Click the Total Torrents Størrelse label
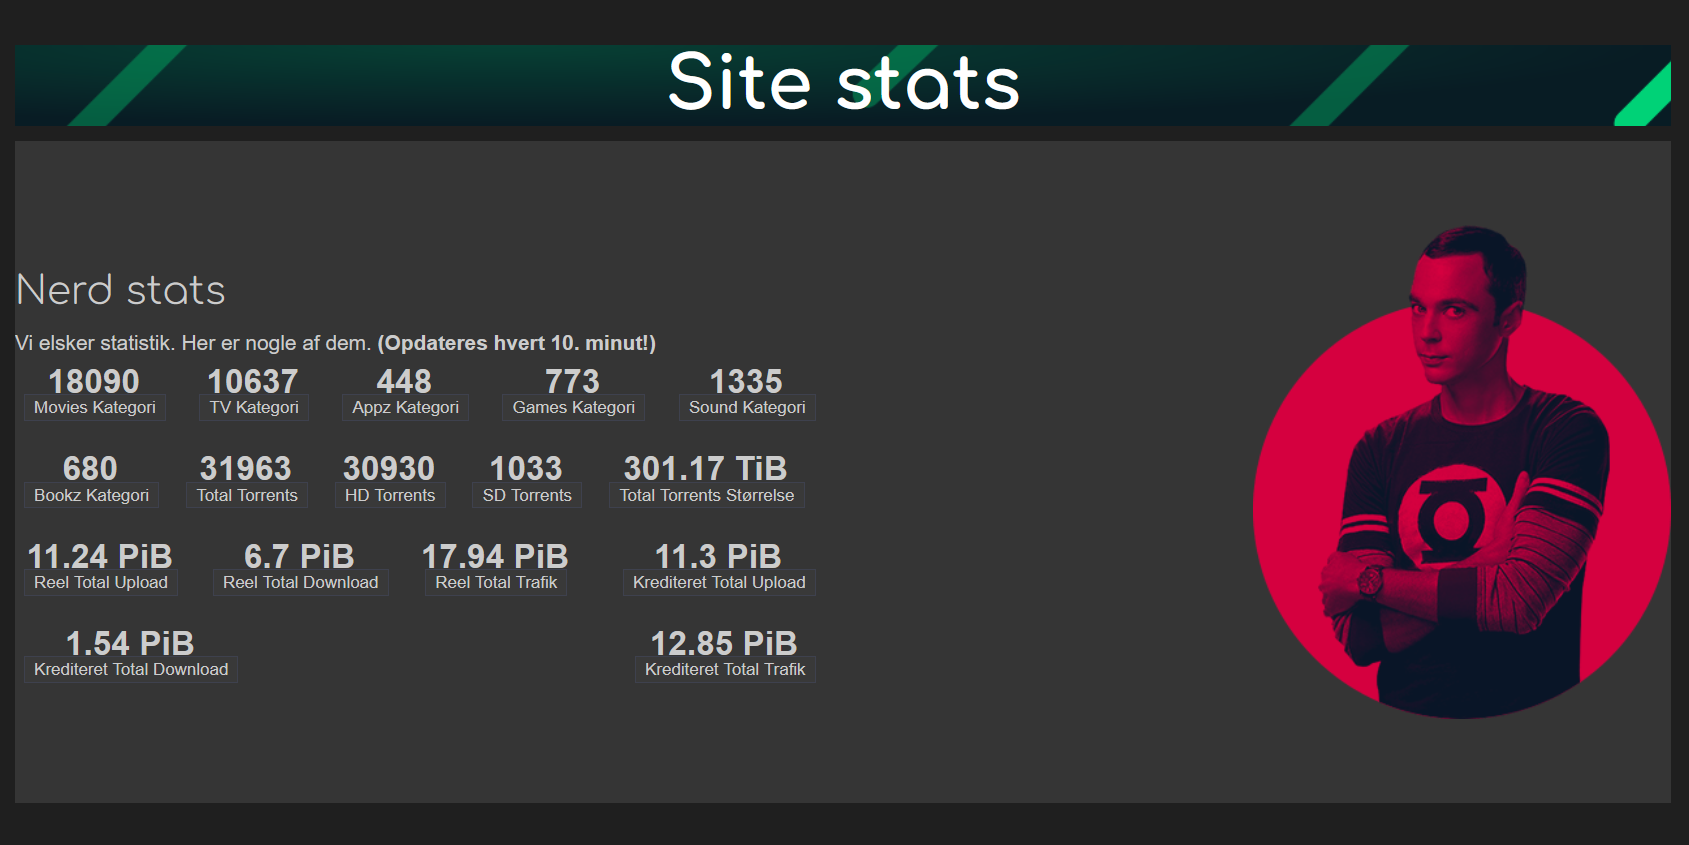The image size is (1689, 845). click(x=707, y=495)
